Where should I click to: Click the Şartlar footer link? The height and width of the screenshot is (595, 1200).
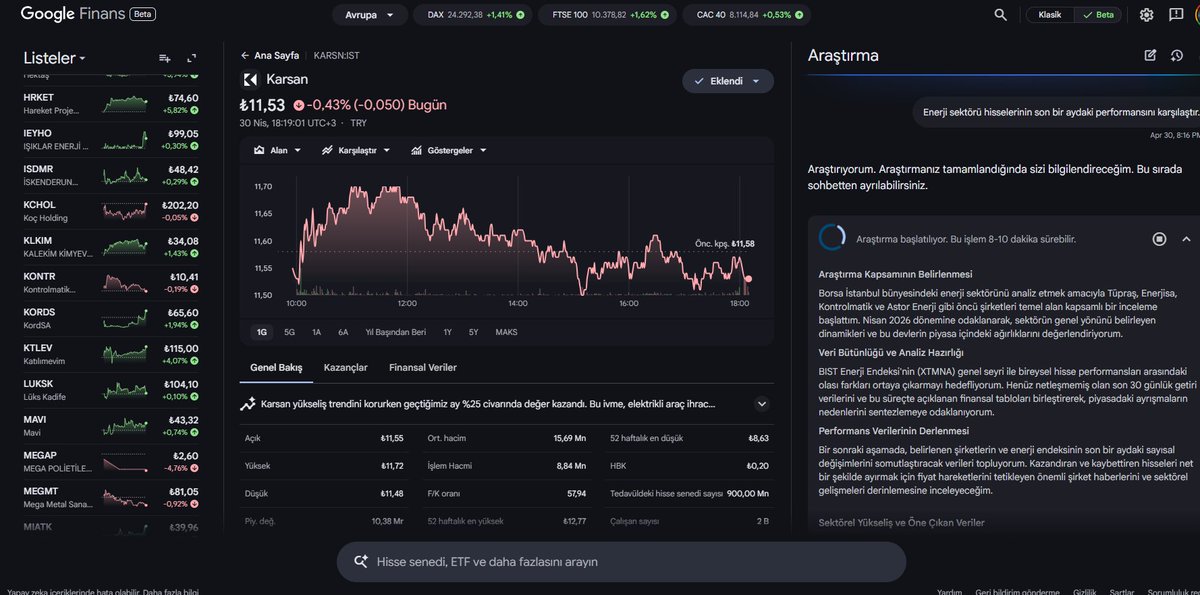point(1122,591)
